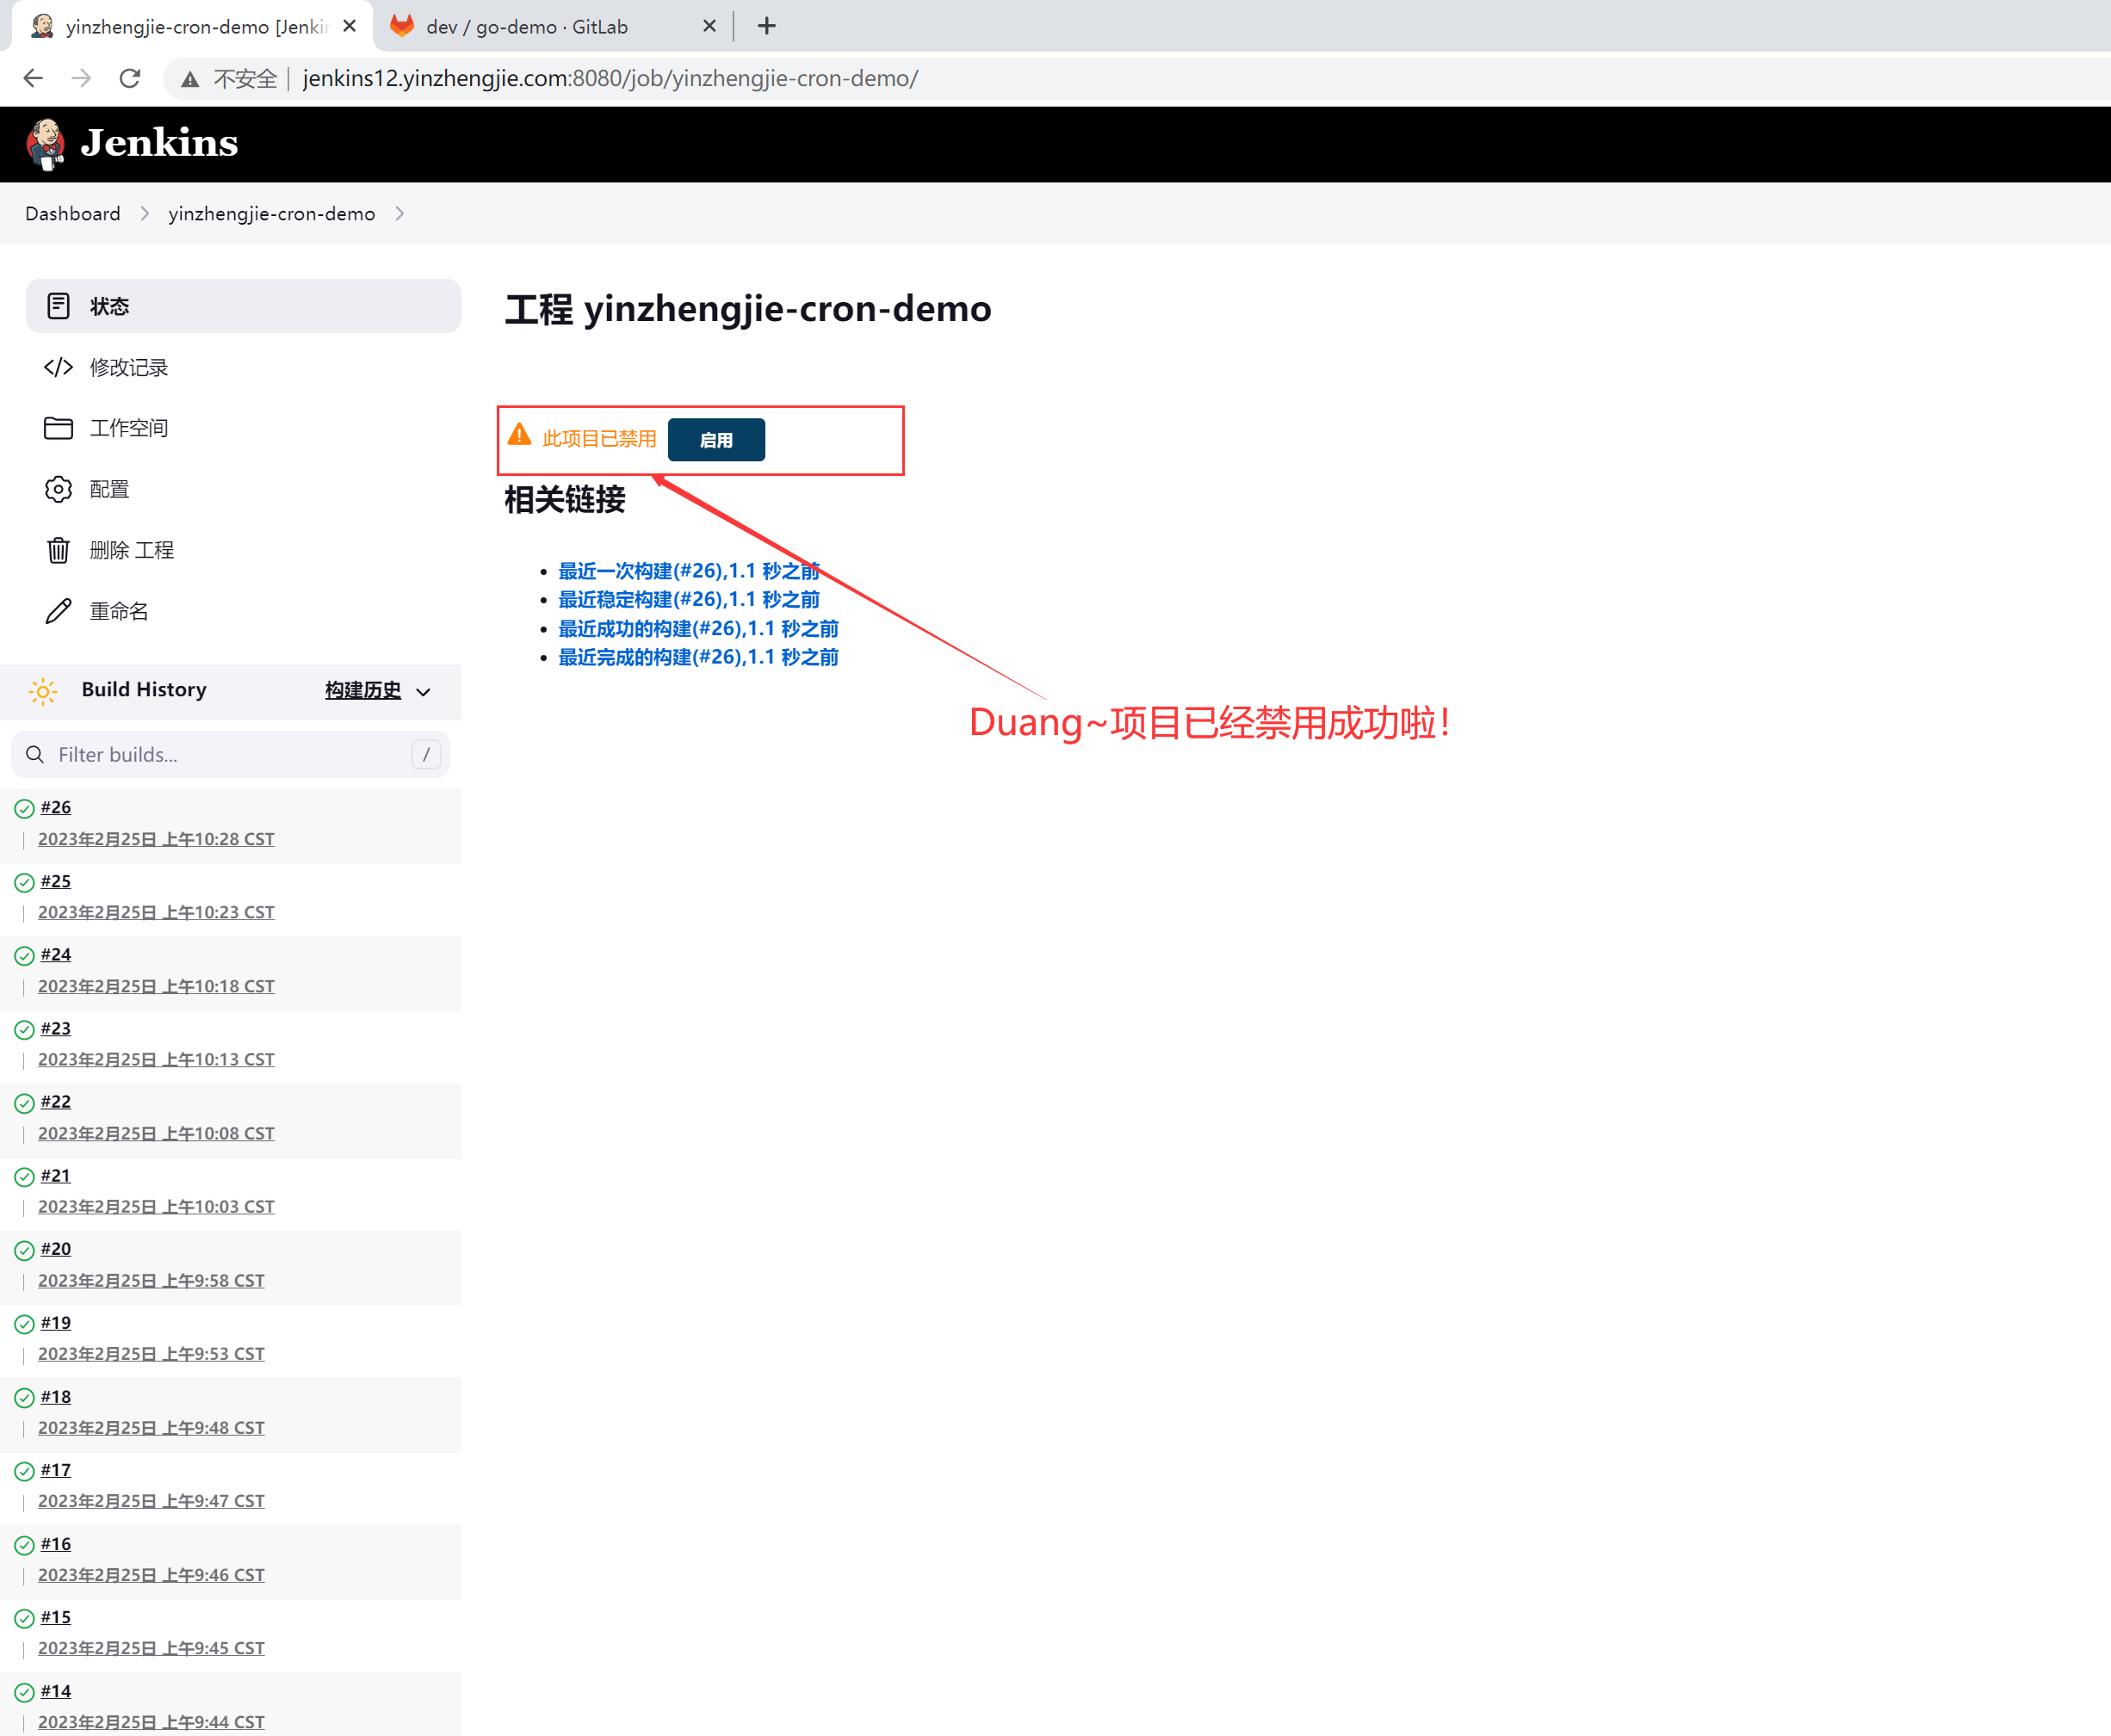
Task: Click build #26 success status icon
Action: (25, 808)
